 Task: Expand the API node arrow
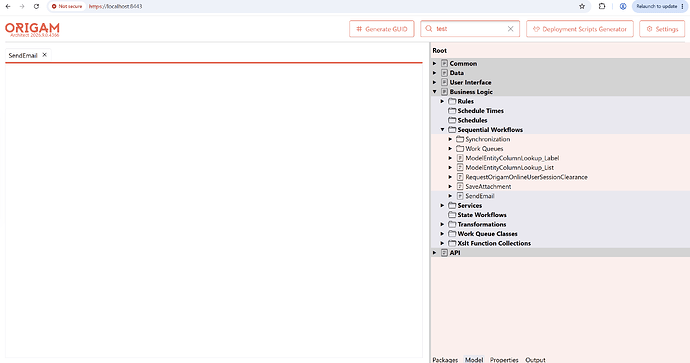[435, 253]
